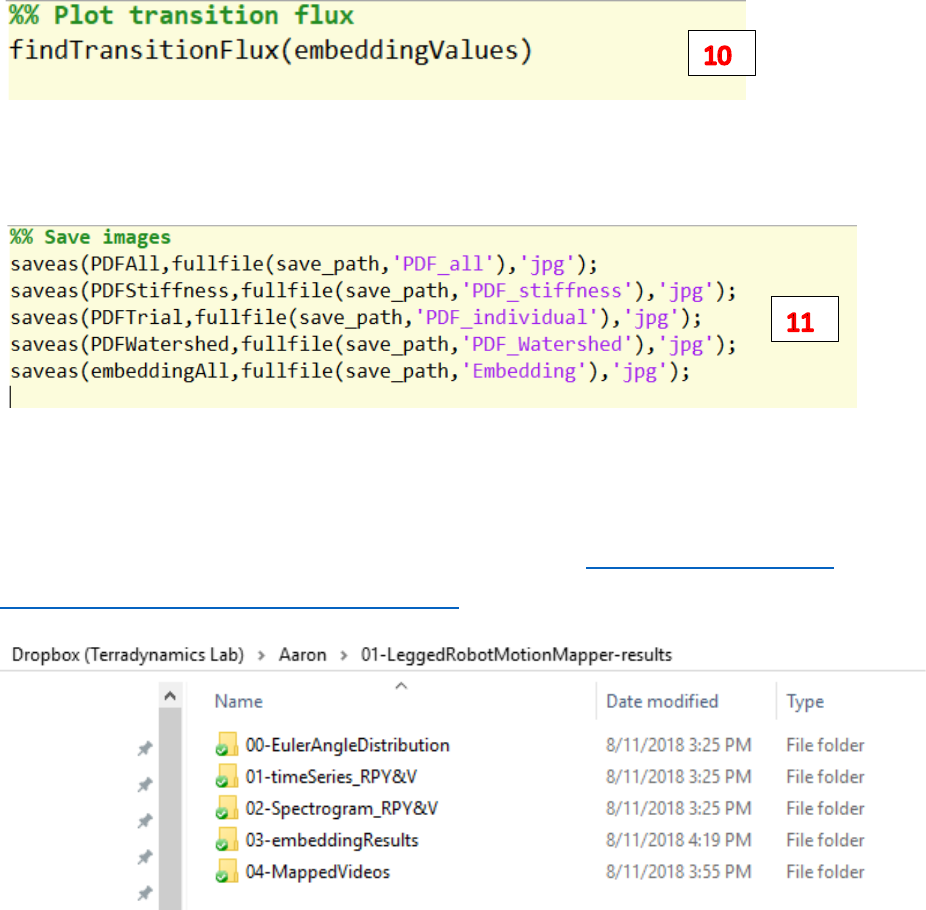The width and height of the screenshot is (926, 910).
Task: Click the 01-timeSeries_RPY&V folder icon
Action: click(x=227, y=776)
